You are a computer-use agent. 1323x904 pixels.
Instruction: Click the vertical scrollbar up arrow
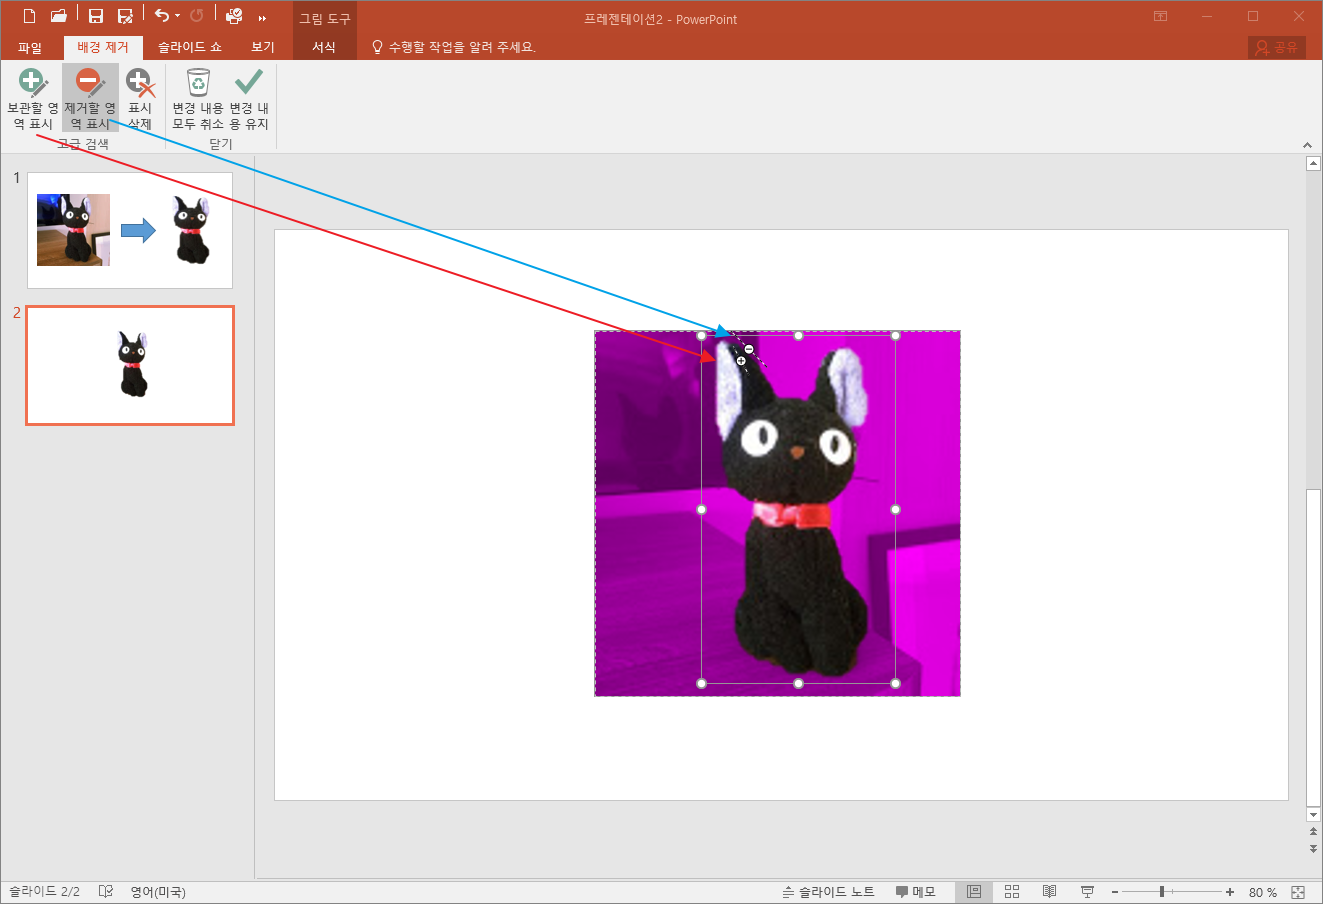tap(1313, 163)
